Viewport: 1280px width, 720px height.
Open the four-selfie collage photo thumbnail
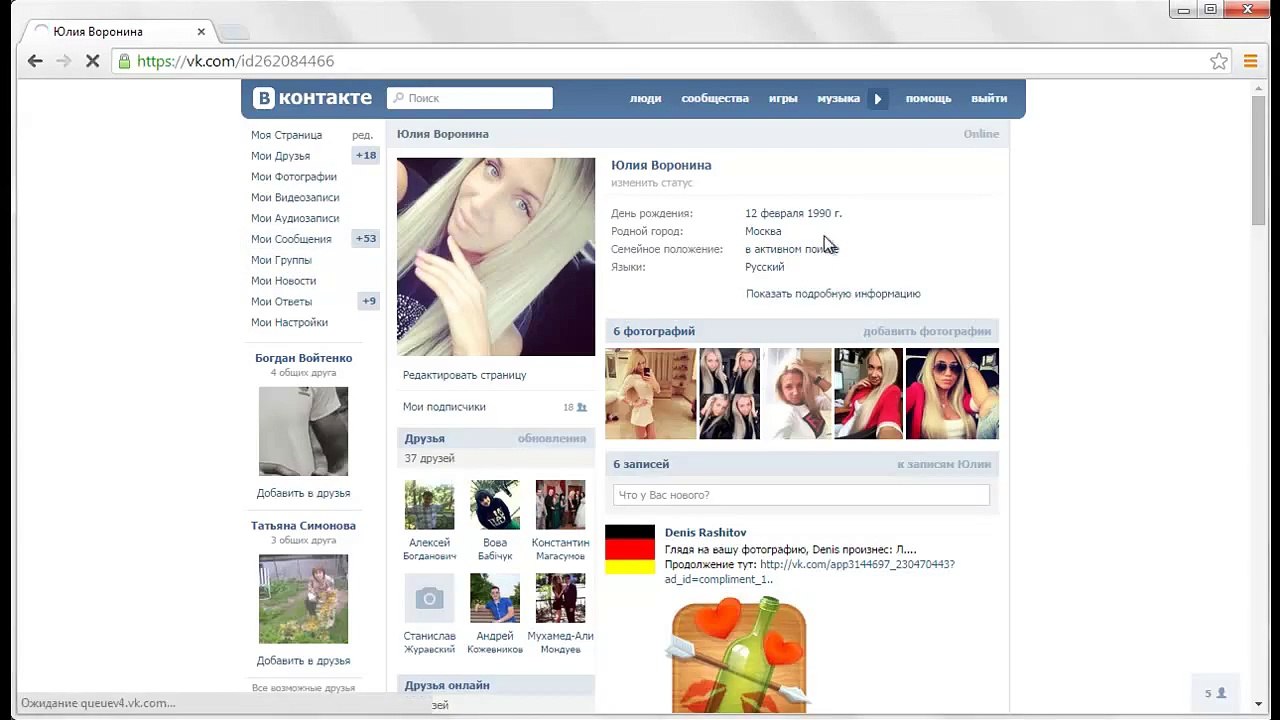[x=729, y=393]
